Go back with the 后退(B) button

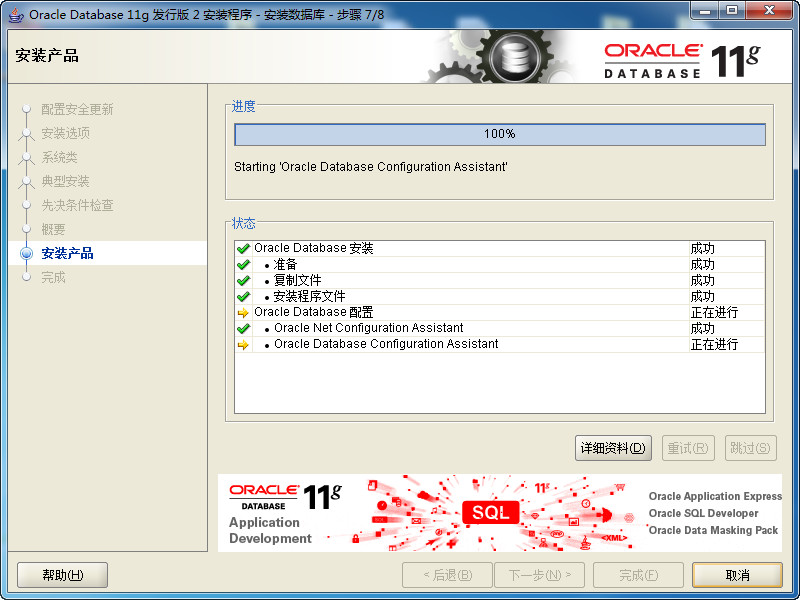click(x=447, y=575)
